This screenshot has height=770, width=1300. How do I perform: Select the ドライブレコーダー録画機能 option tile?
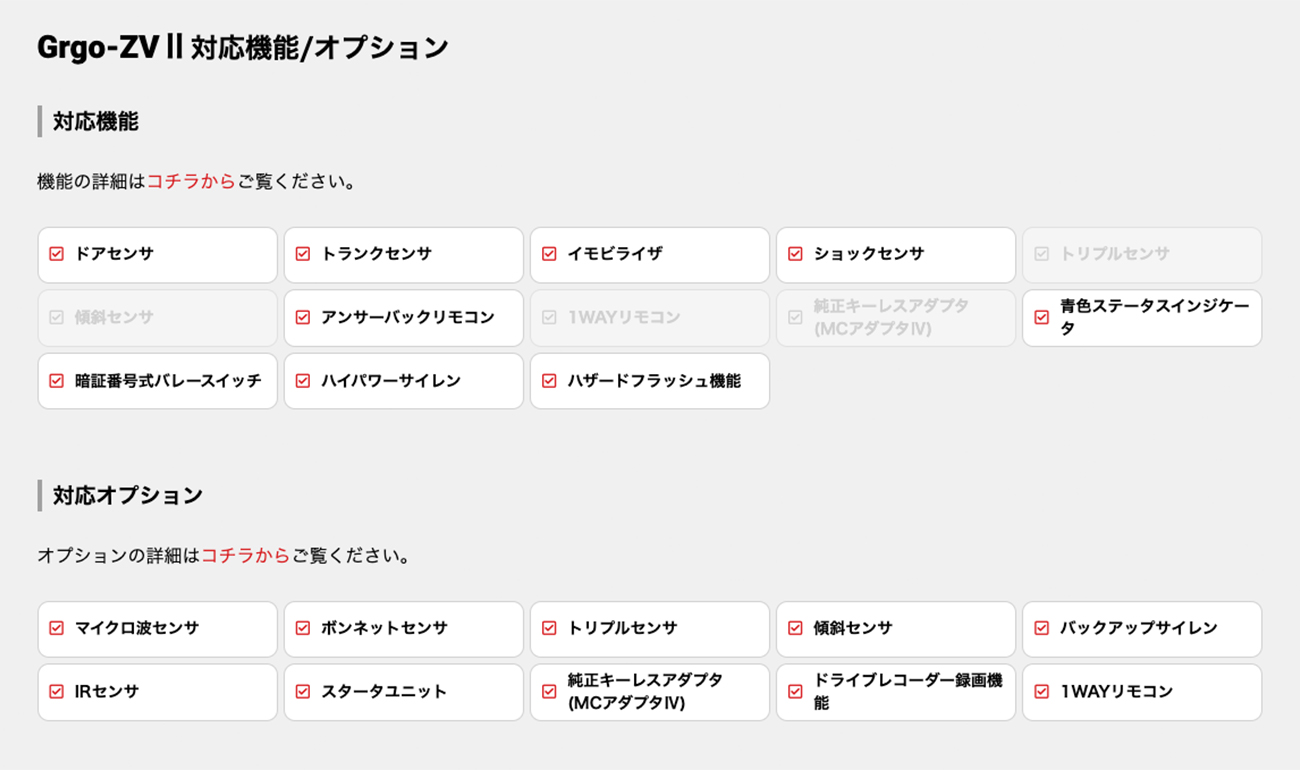[x=896, y=692]
